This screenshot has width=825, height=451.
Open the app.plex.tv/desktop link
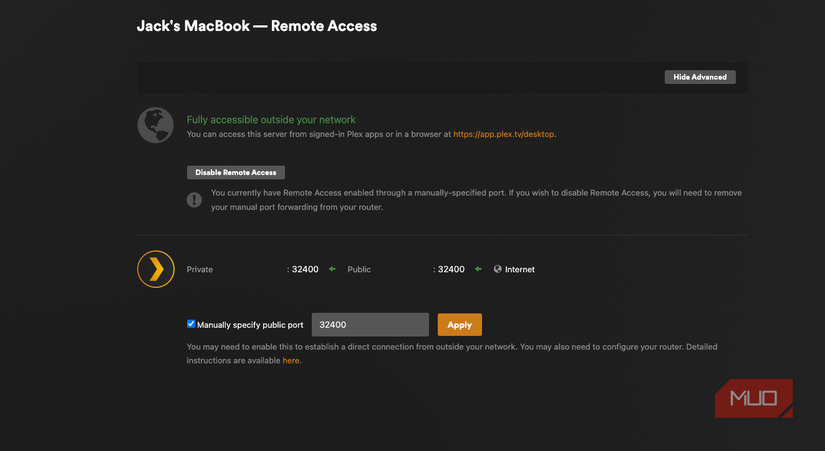(504, 134)
